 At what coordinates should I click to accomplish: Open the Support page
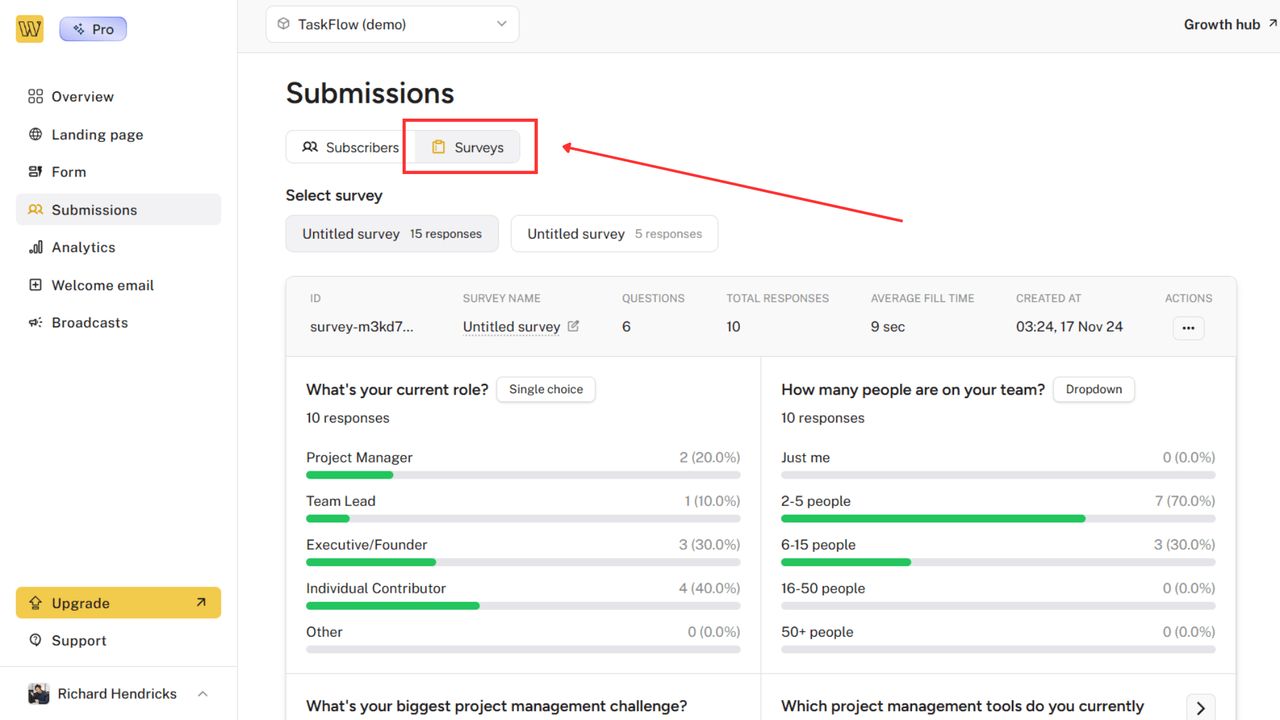point(78,641)
